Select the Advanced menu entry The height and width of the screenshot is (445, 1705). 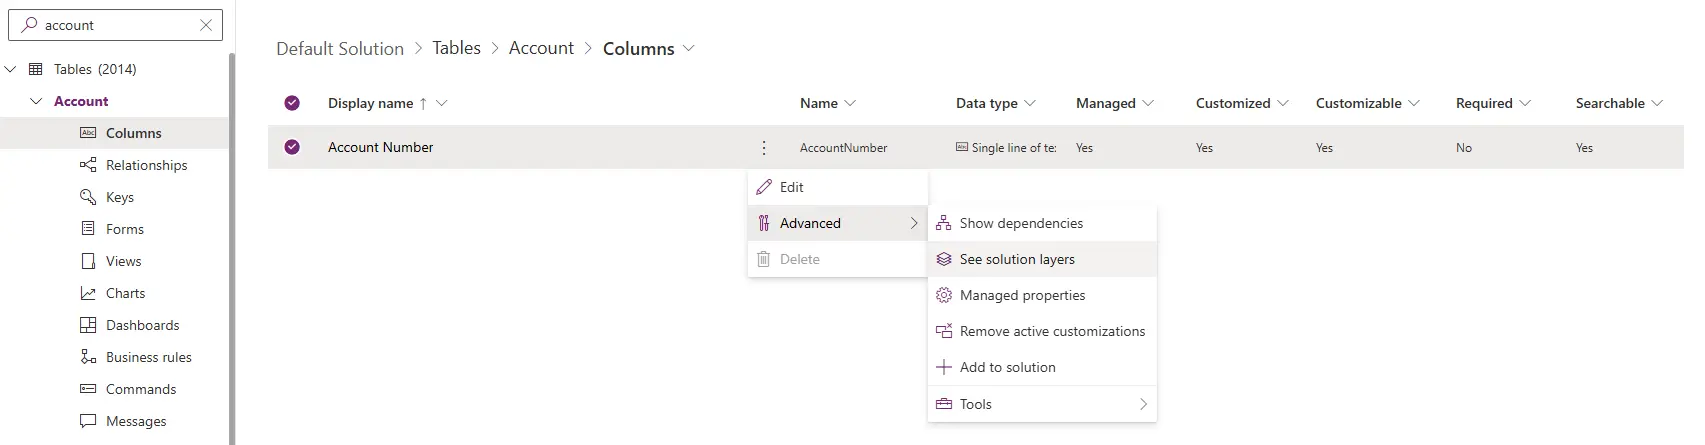[838, 223]
